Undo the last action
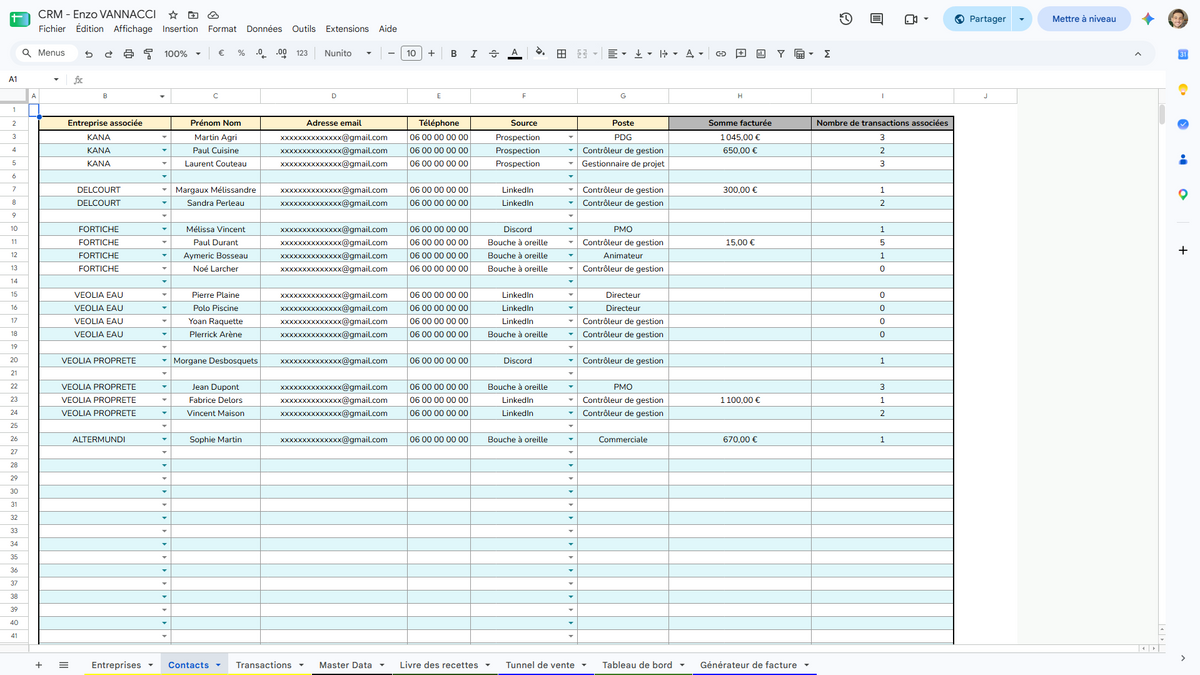This screenshot has width=1200, height=675. (x=89, y=54)
